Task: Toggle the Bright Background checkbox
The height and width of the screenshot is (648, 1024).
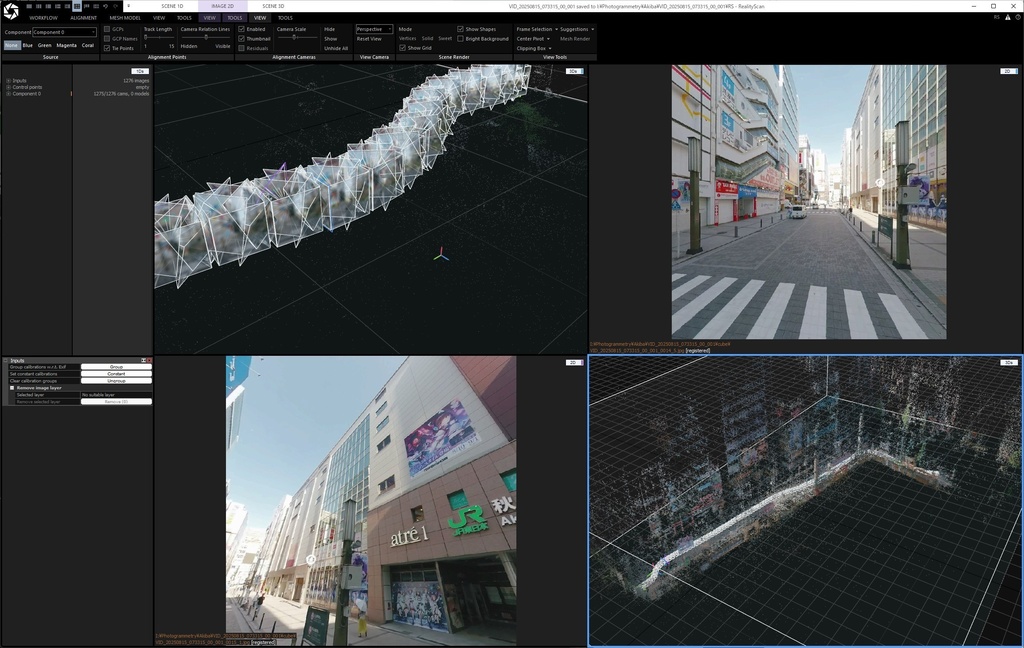Action: click(x=460, y=38)
